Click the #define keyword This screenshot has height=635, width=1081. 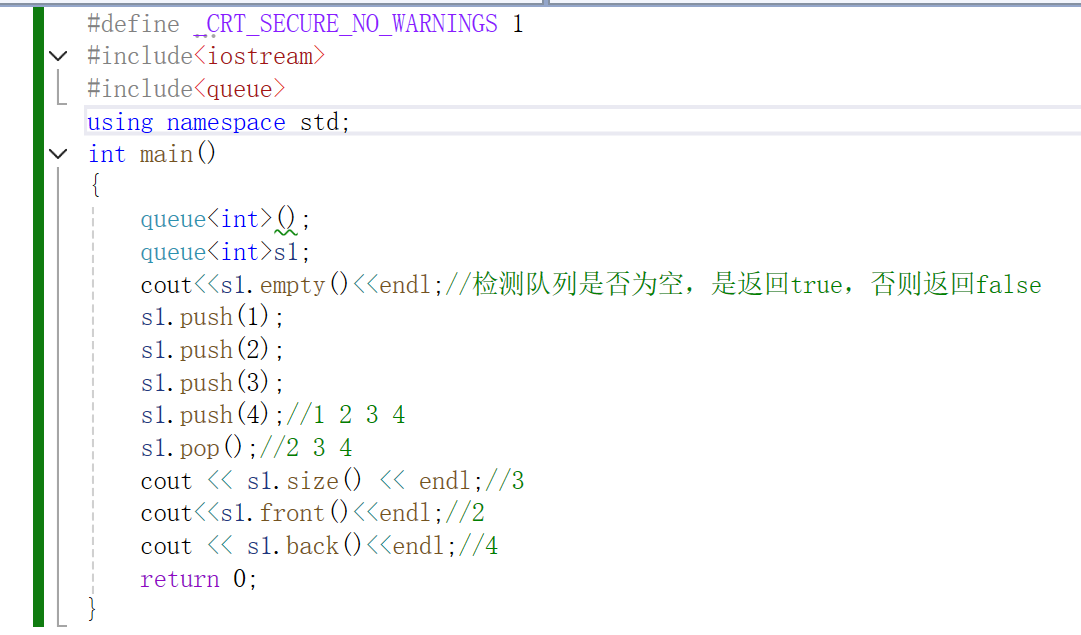tap(133, 24)
